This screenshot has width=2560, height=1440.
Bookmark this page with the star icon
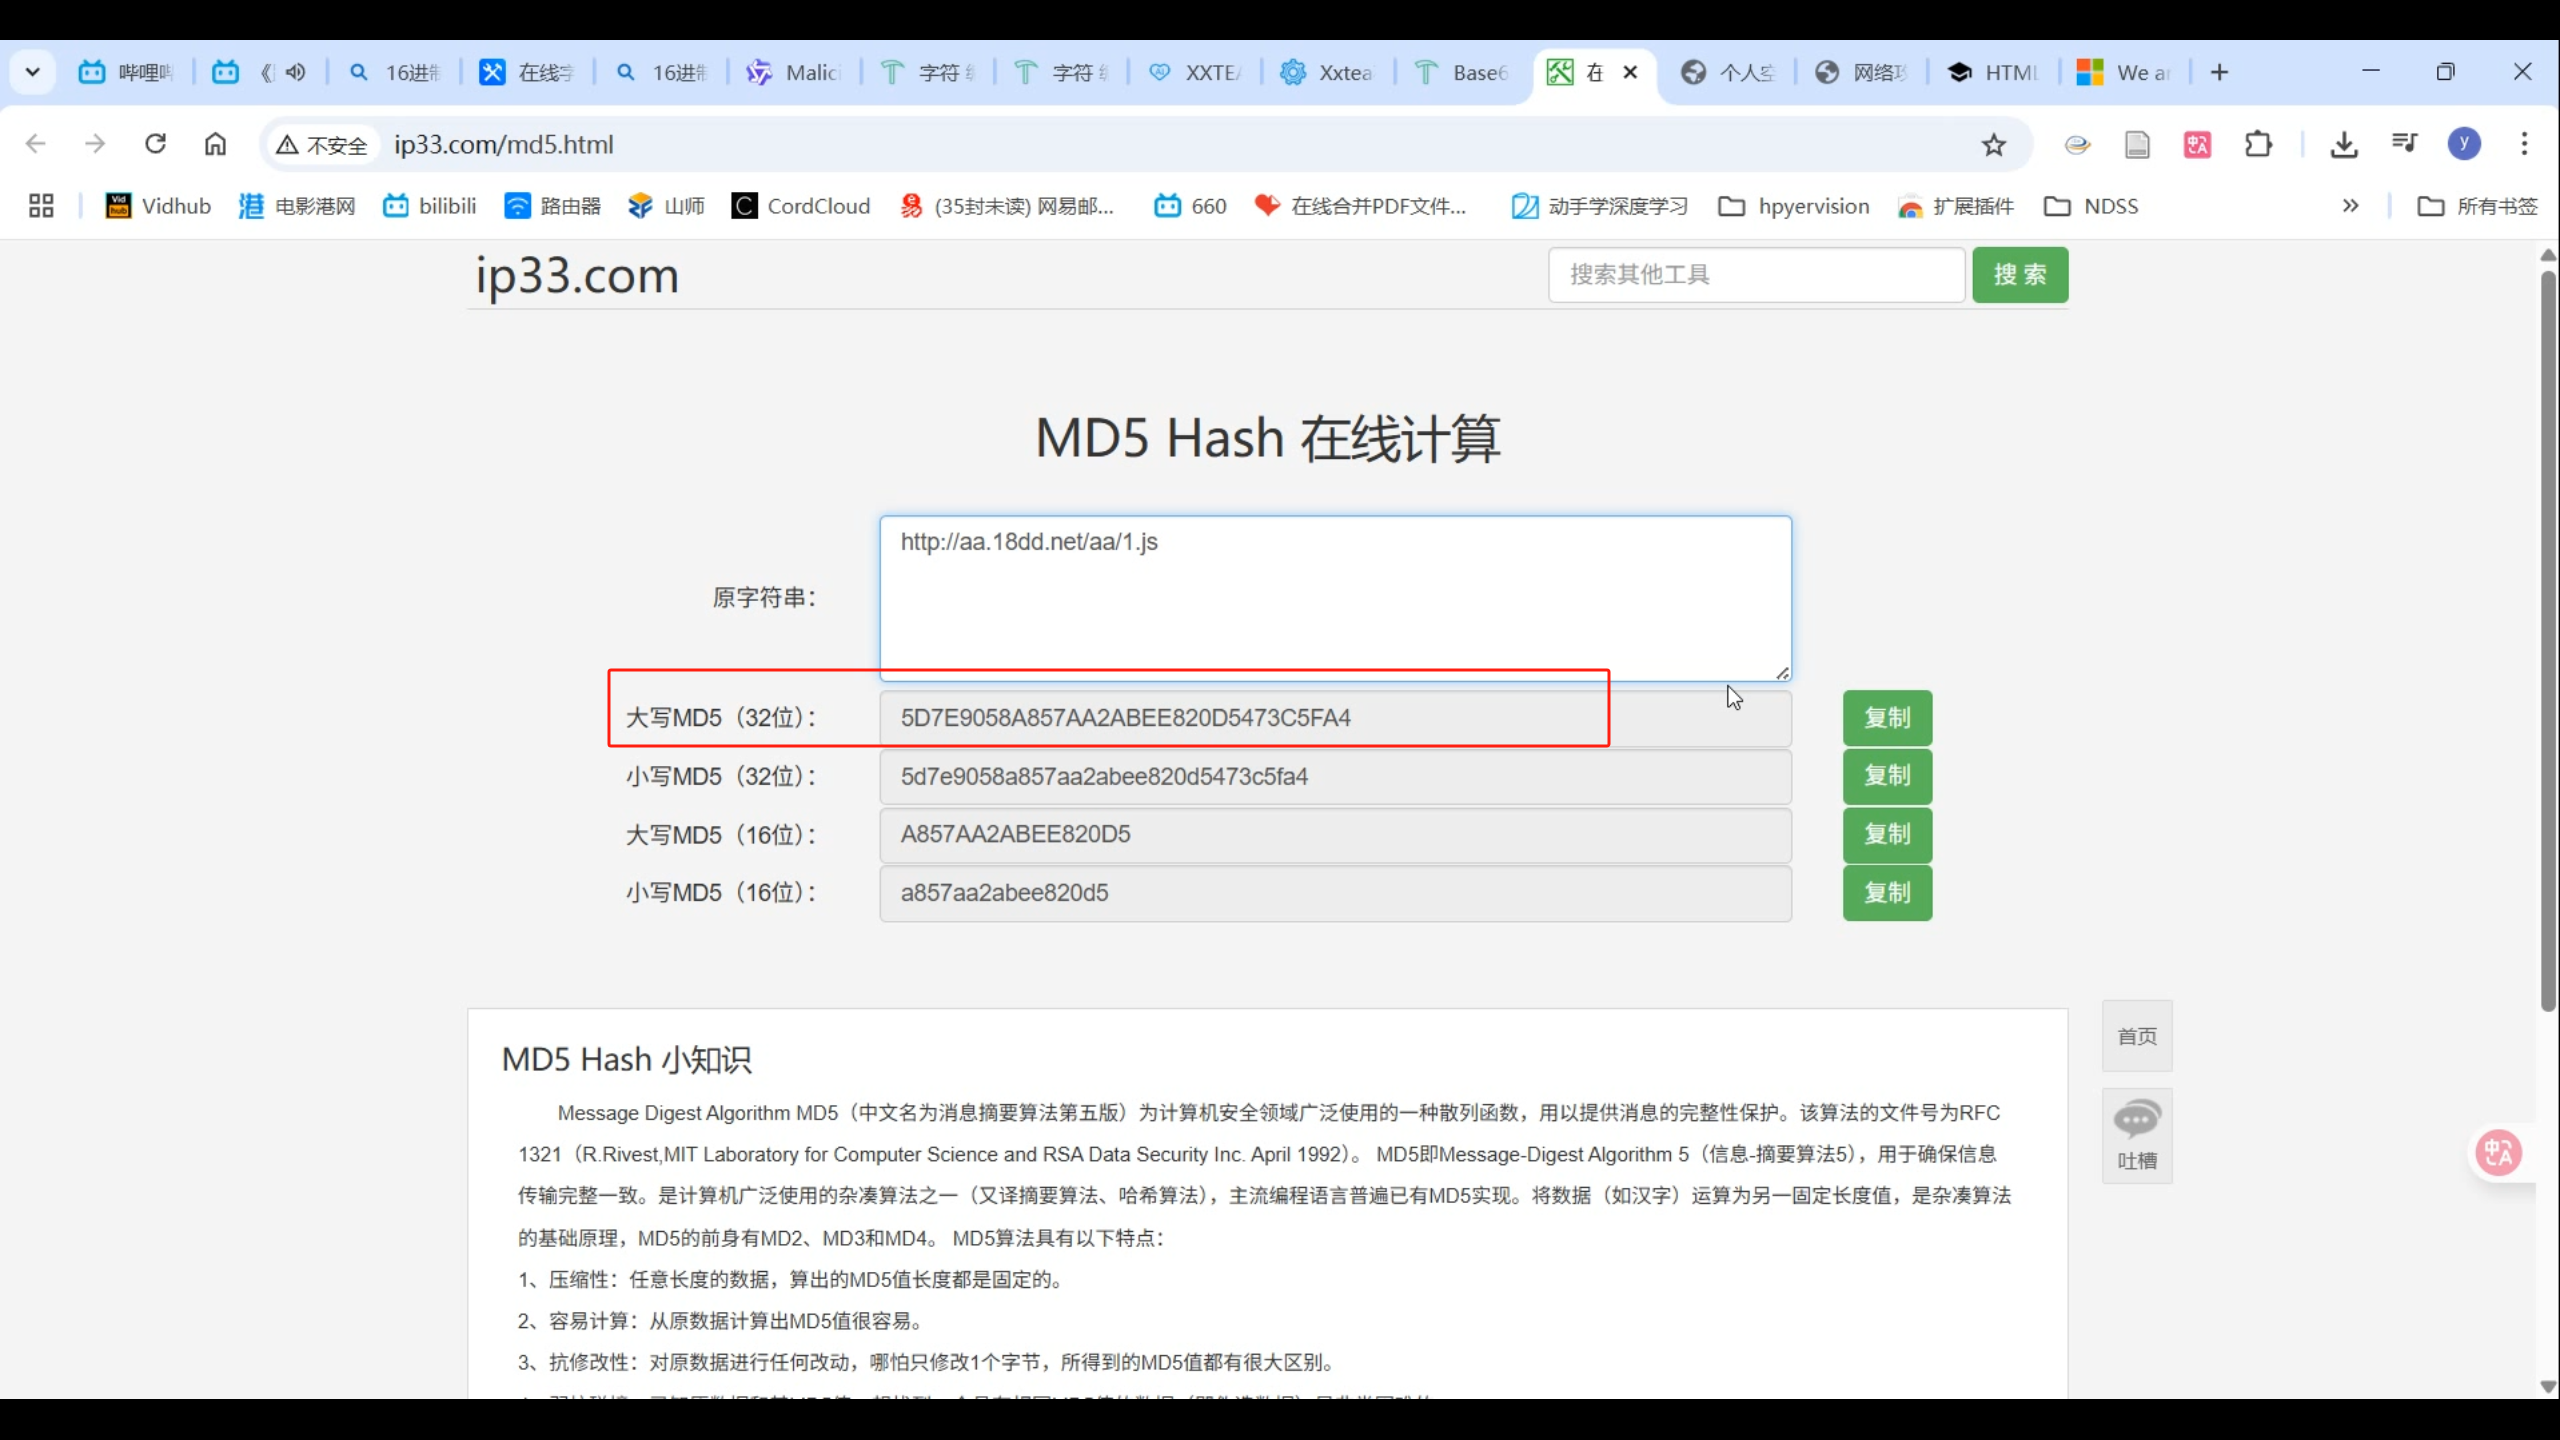click(x=1994, y=145)
